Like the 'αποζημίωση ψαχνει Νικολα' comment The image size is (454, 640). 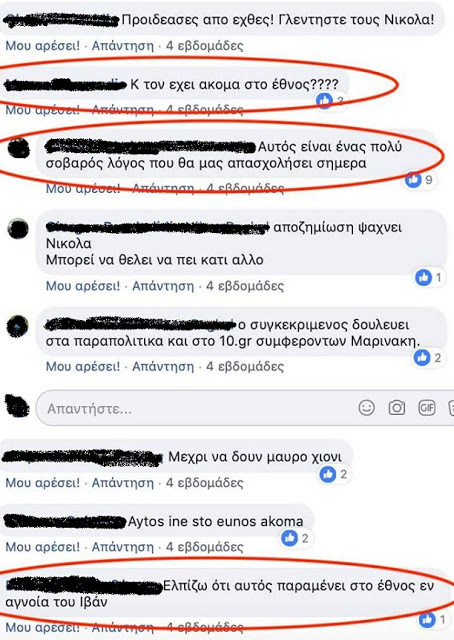(83, 286)
